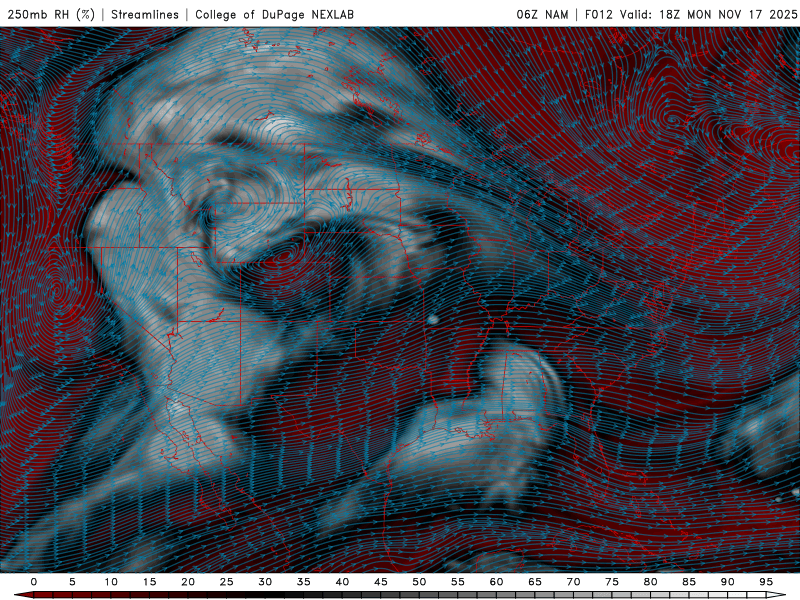Click the "50" label on the color scale
Screen dimensions: 800x600
pos(419,582)
